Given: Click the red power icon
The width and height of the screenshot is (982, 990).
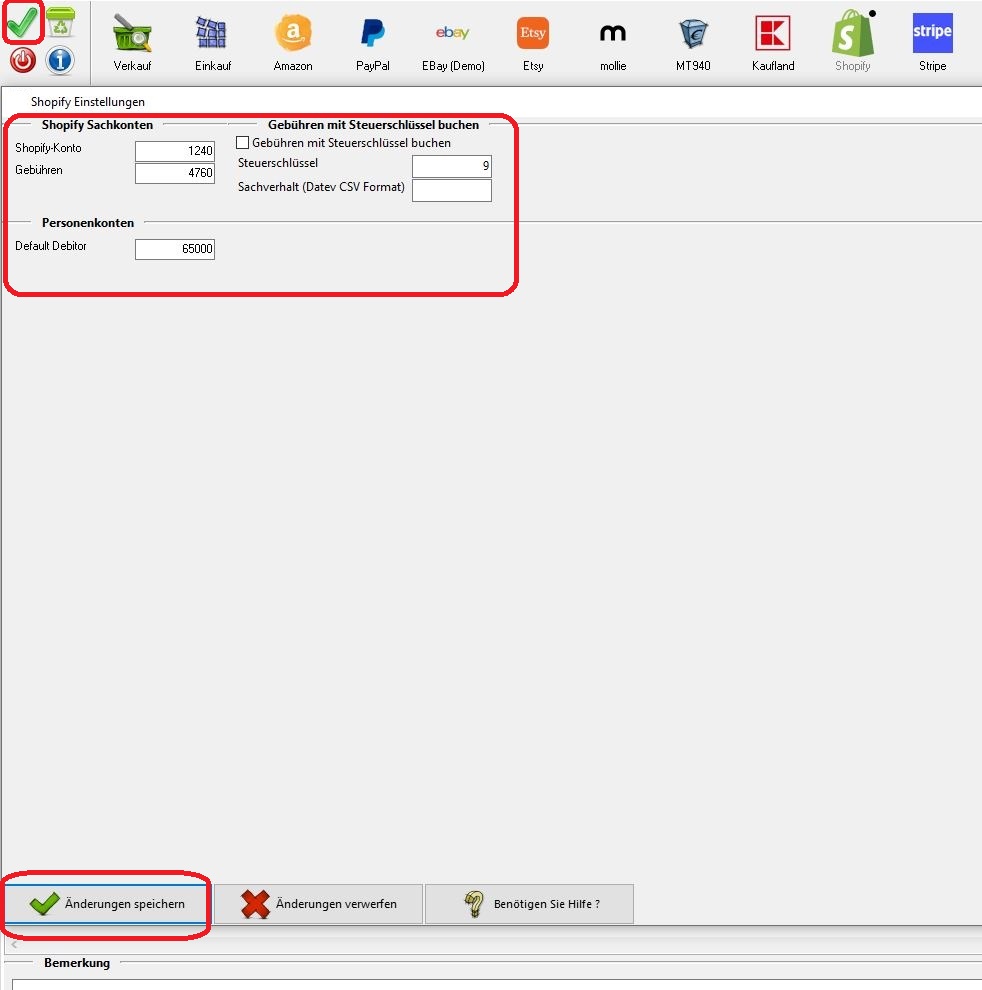Looking at the screenshot, I should click(x=22, y=61).
